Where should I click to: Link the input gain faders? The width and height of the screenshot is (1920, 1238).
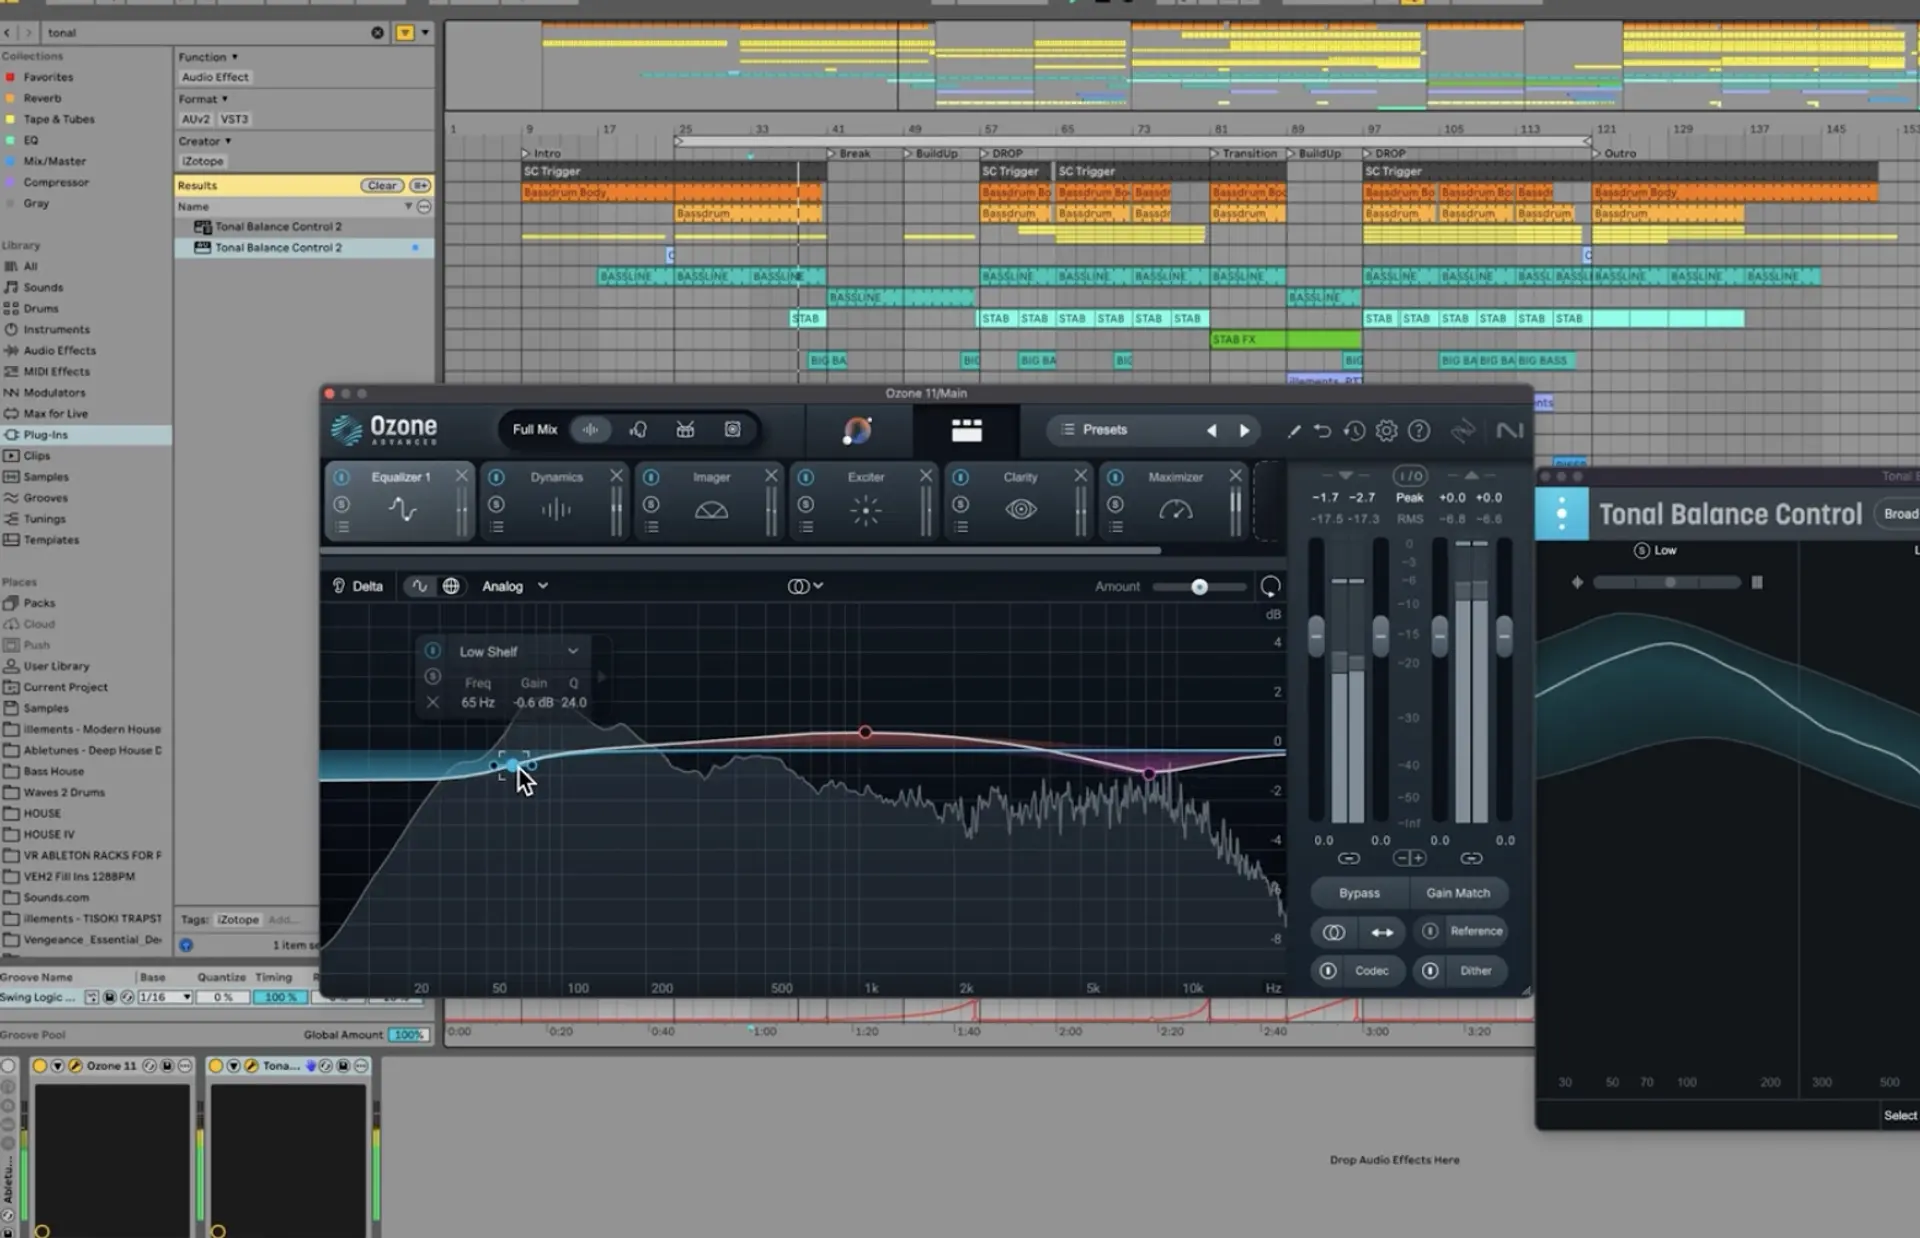1349,858
